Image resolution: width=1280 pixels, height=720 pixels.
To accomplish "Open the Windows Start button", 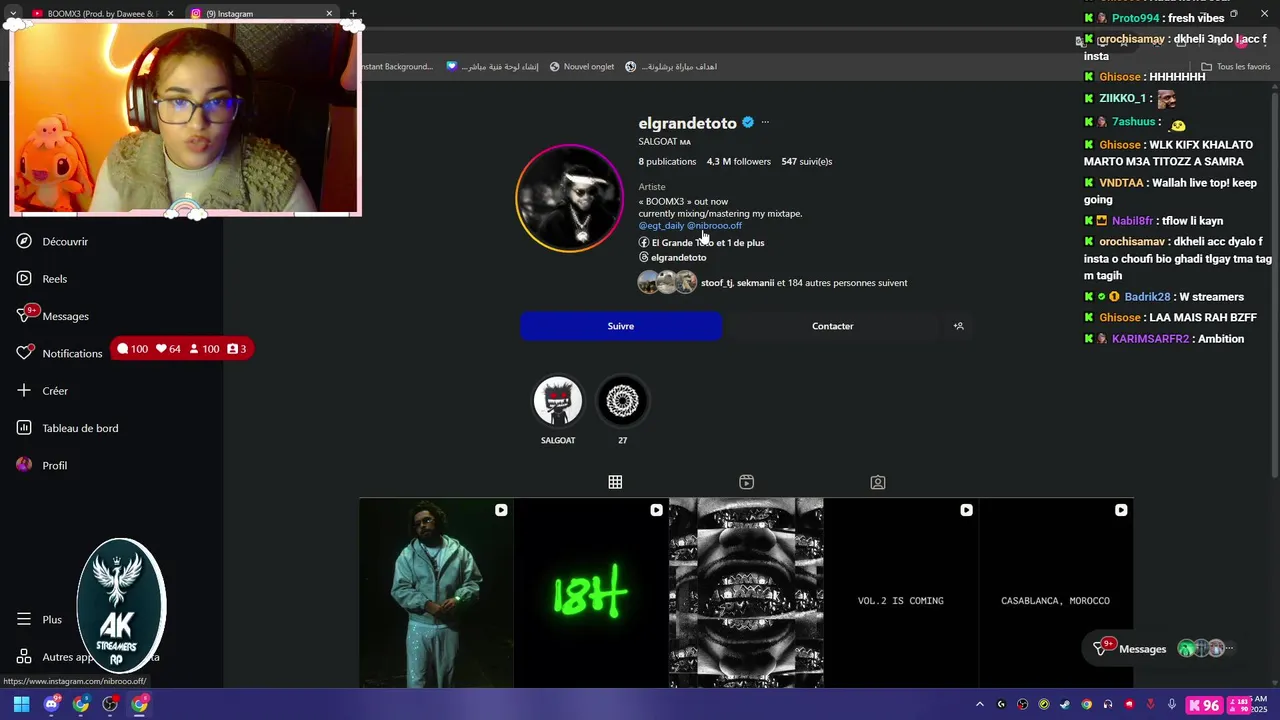I will click(21, 704).
